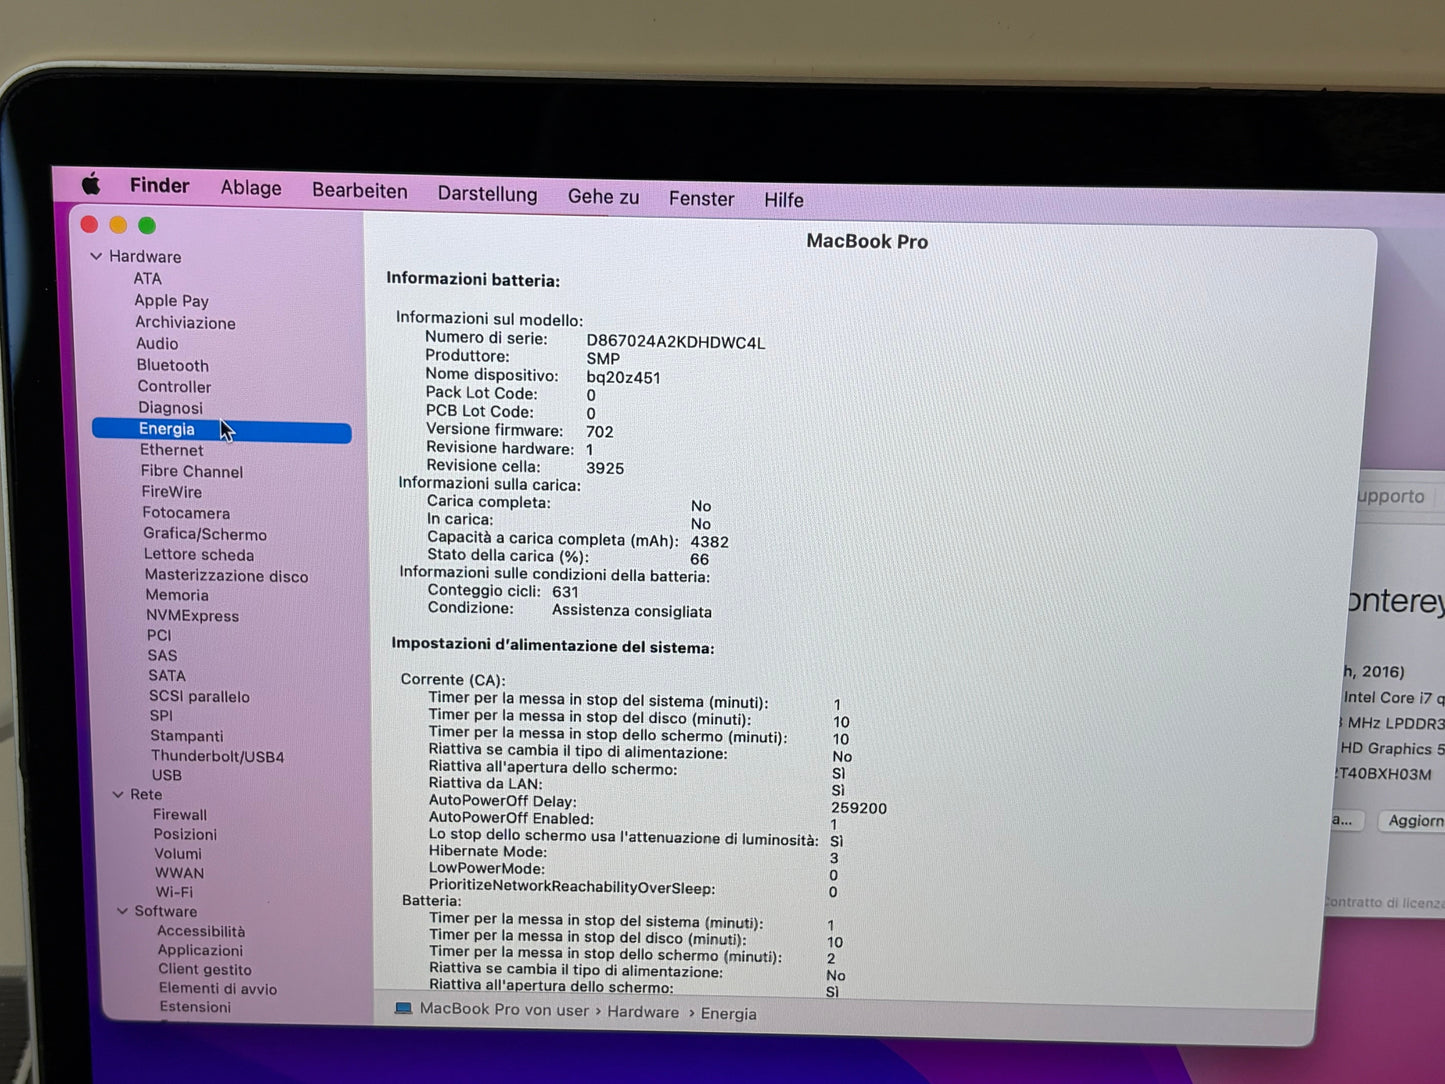Show Fibre Channel information
This screenshot has width=1445, height=1084.
[192, 471]
